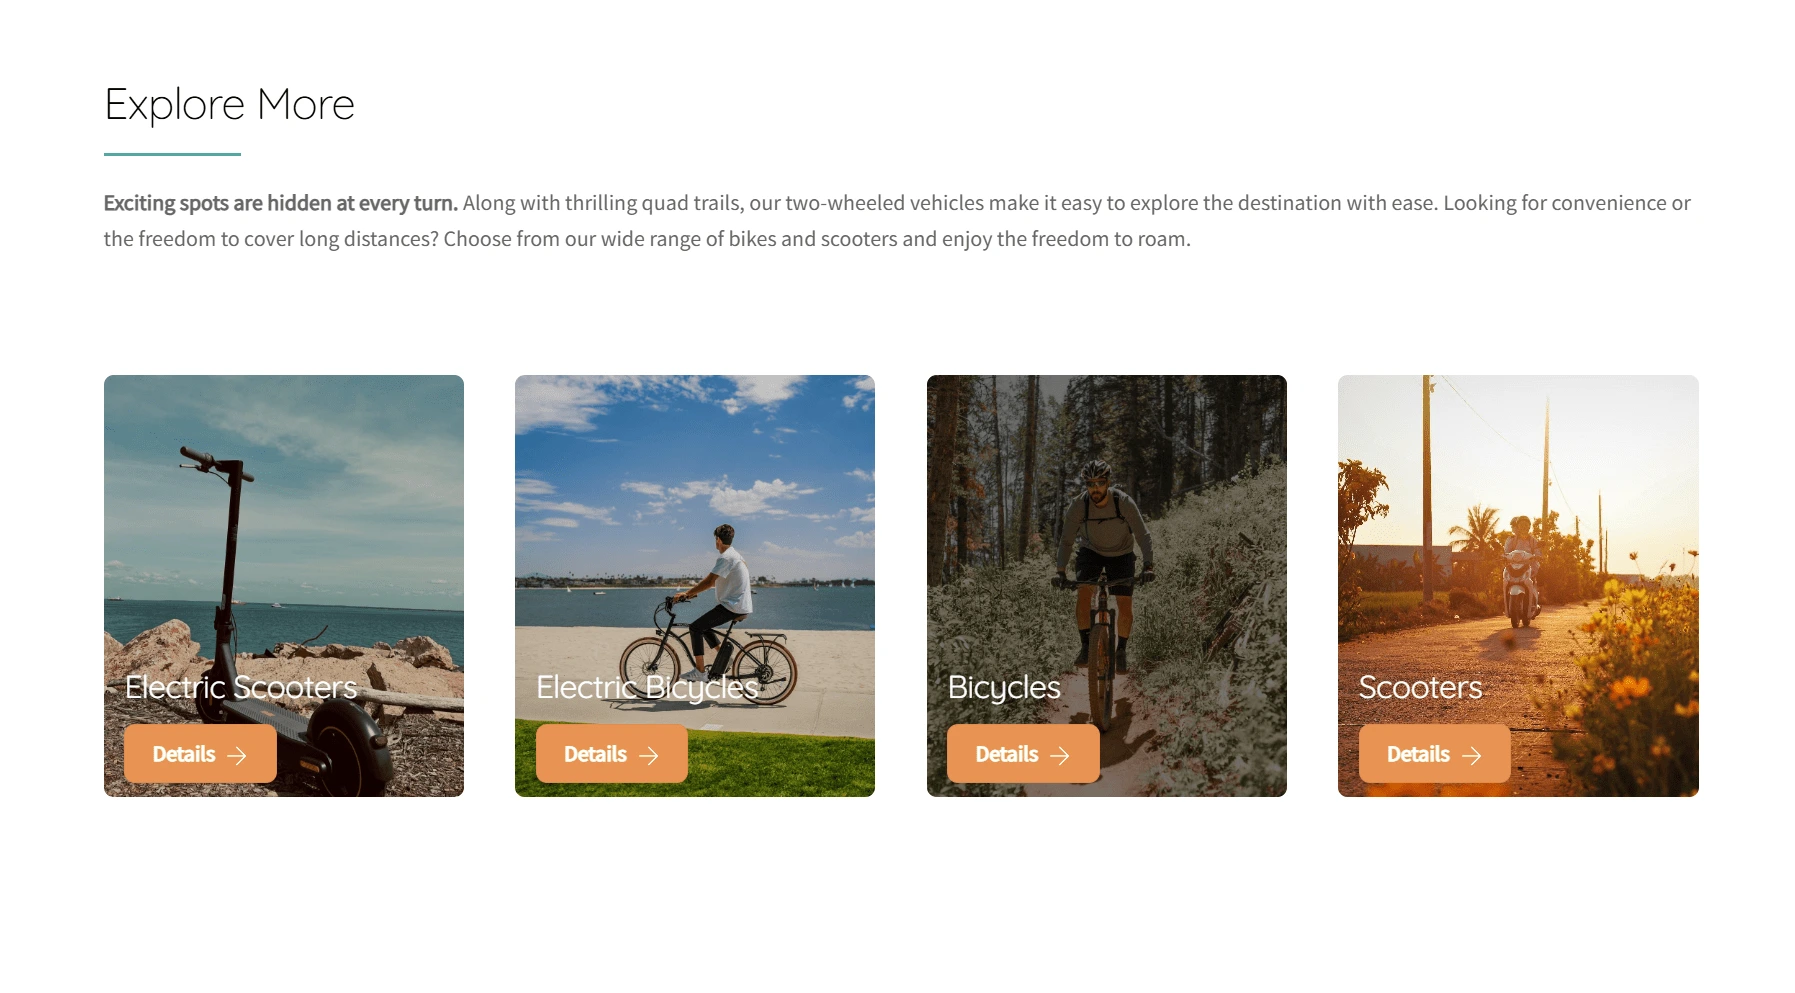Select the Scooters card title
This screenshot has height=993, width=1795.
(x=1420, y=687)
